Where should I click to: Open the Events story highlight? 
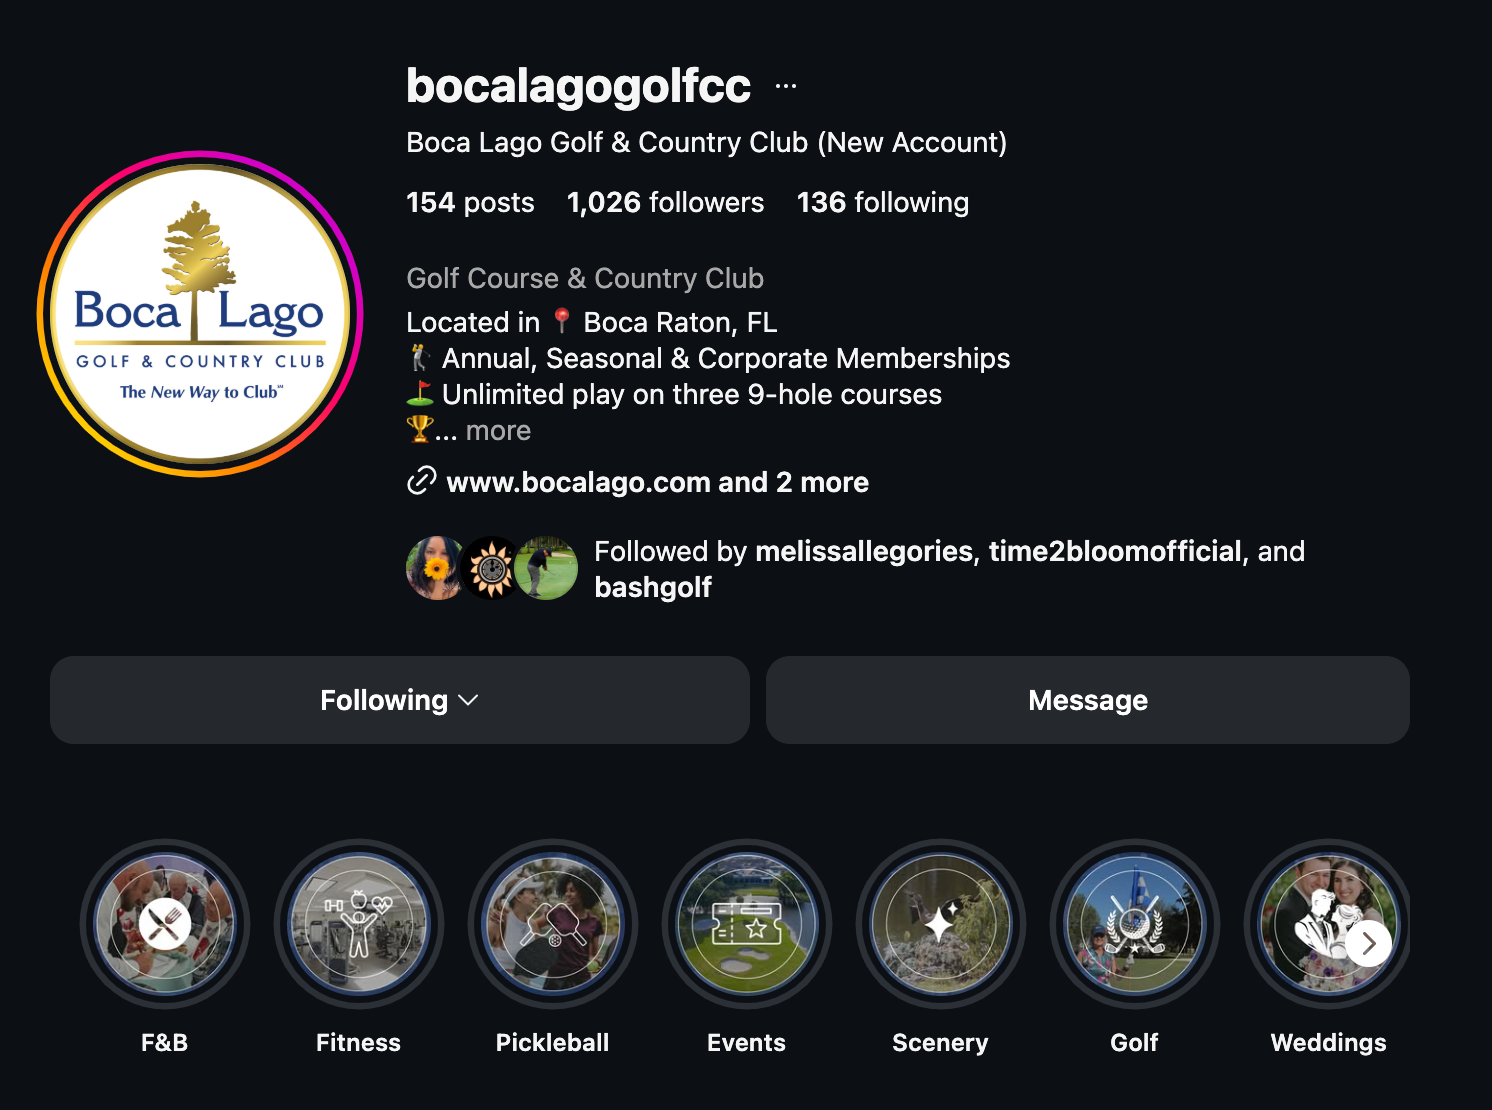point(747,924)
